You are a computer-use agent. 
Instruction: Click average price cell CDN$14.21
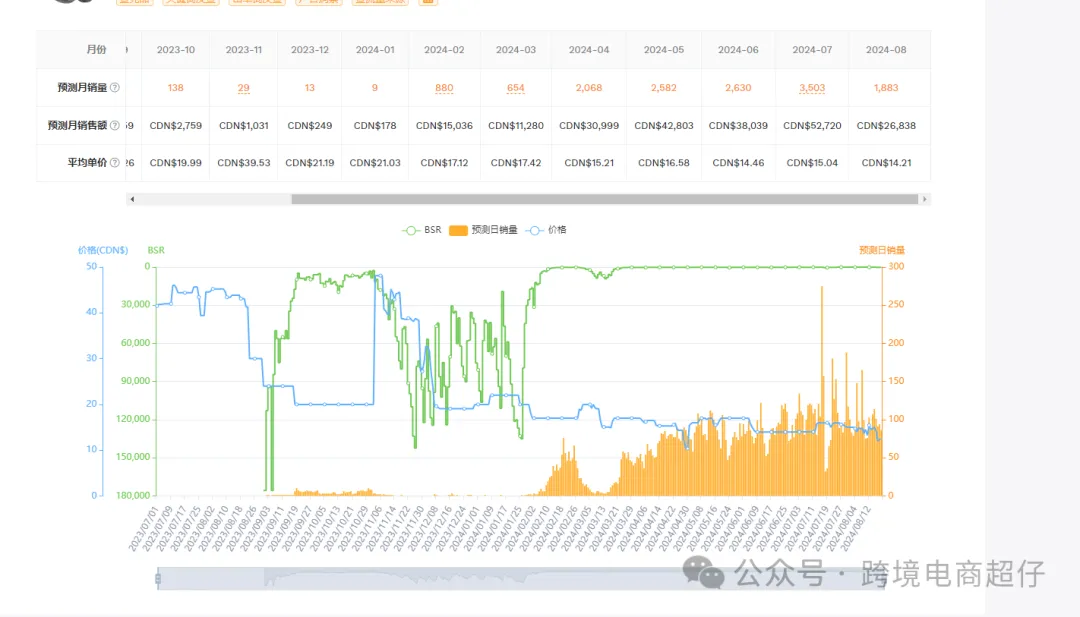pos(886,163)
